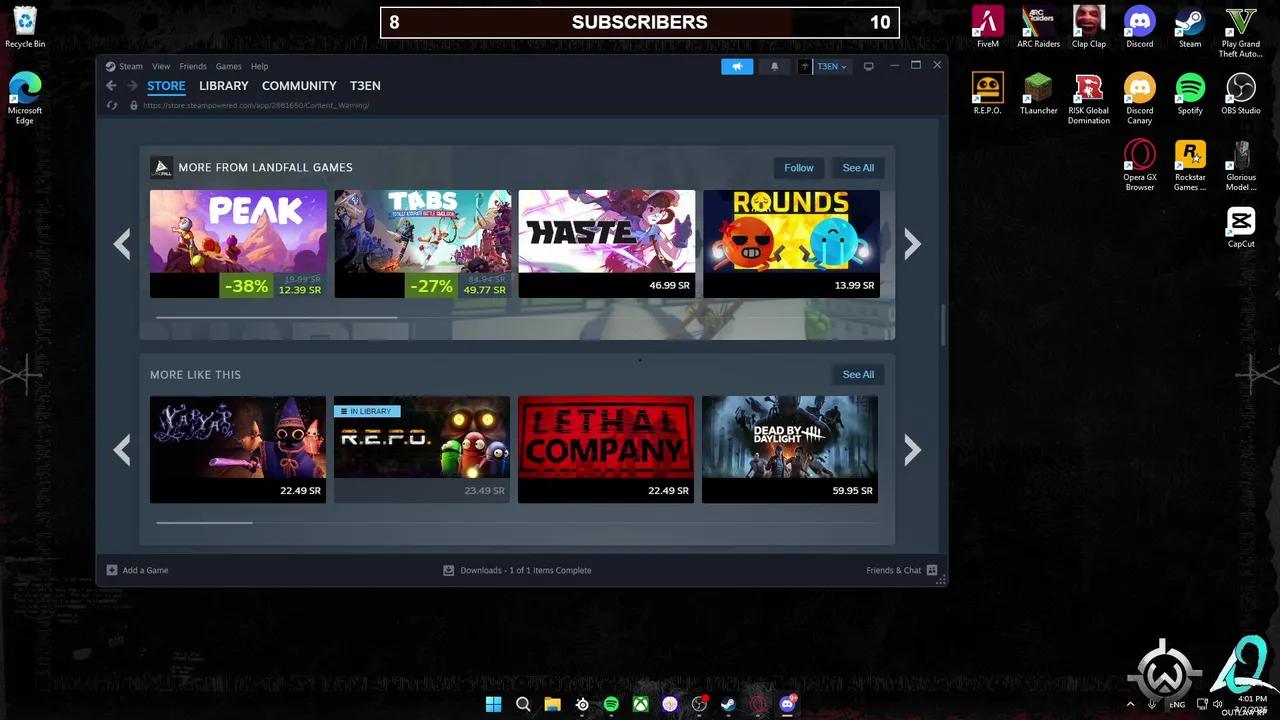Select Play Grand Theft Auto desktop icon
Image resolution: width=1280 pixels, height=720 pixels.
tap(1241, 33)
